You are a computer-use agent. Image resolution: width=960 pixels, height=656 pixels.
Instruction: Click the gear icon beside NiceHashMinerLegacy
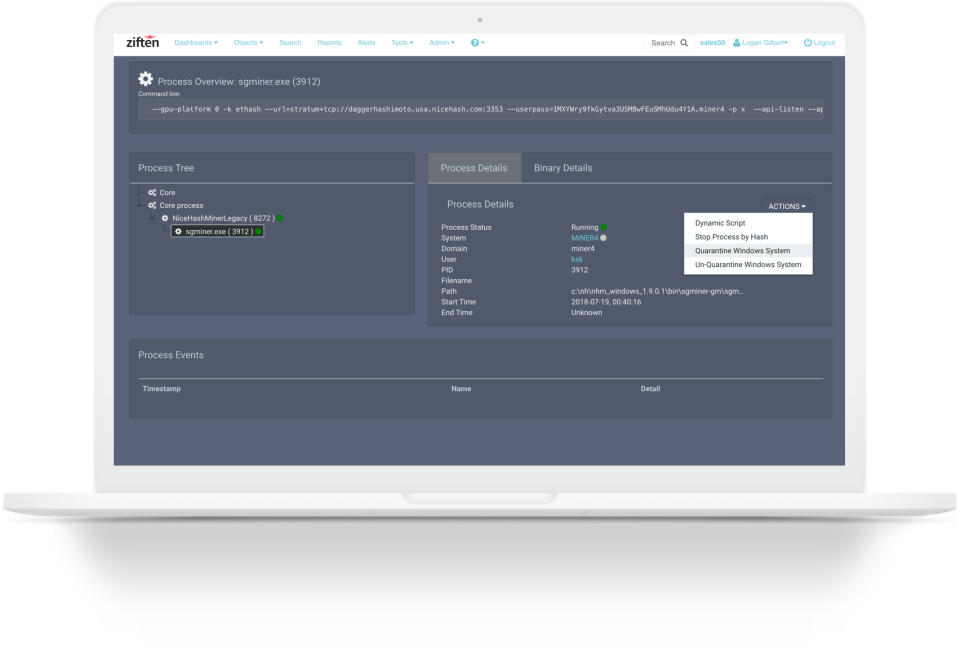(165, 217)
